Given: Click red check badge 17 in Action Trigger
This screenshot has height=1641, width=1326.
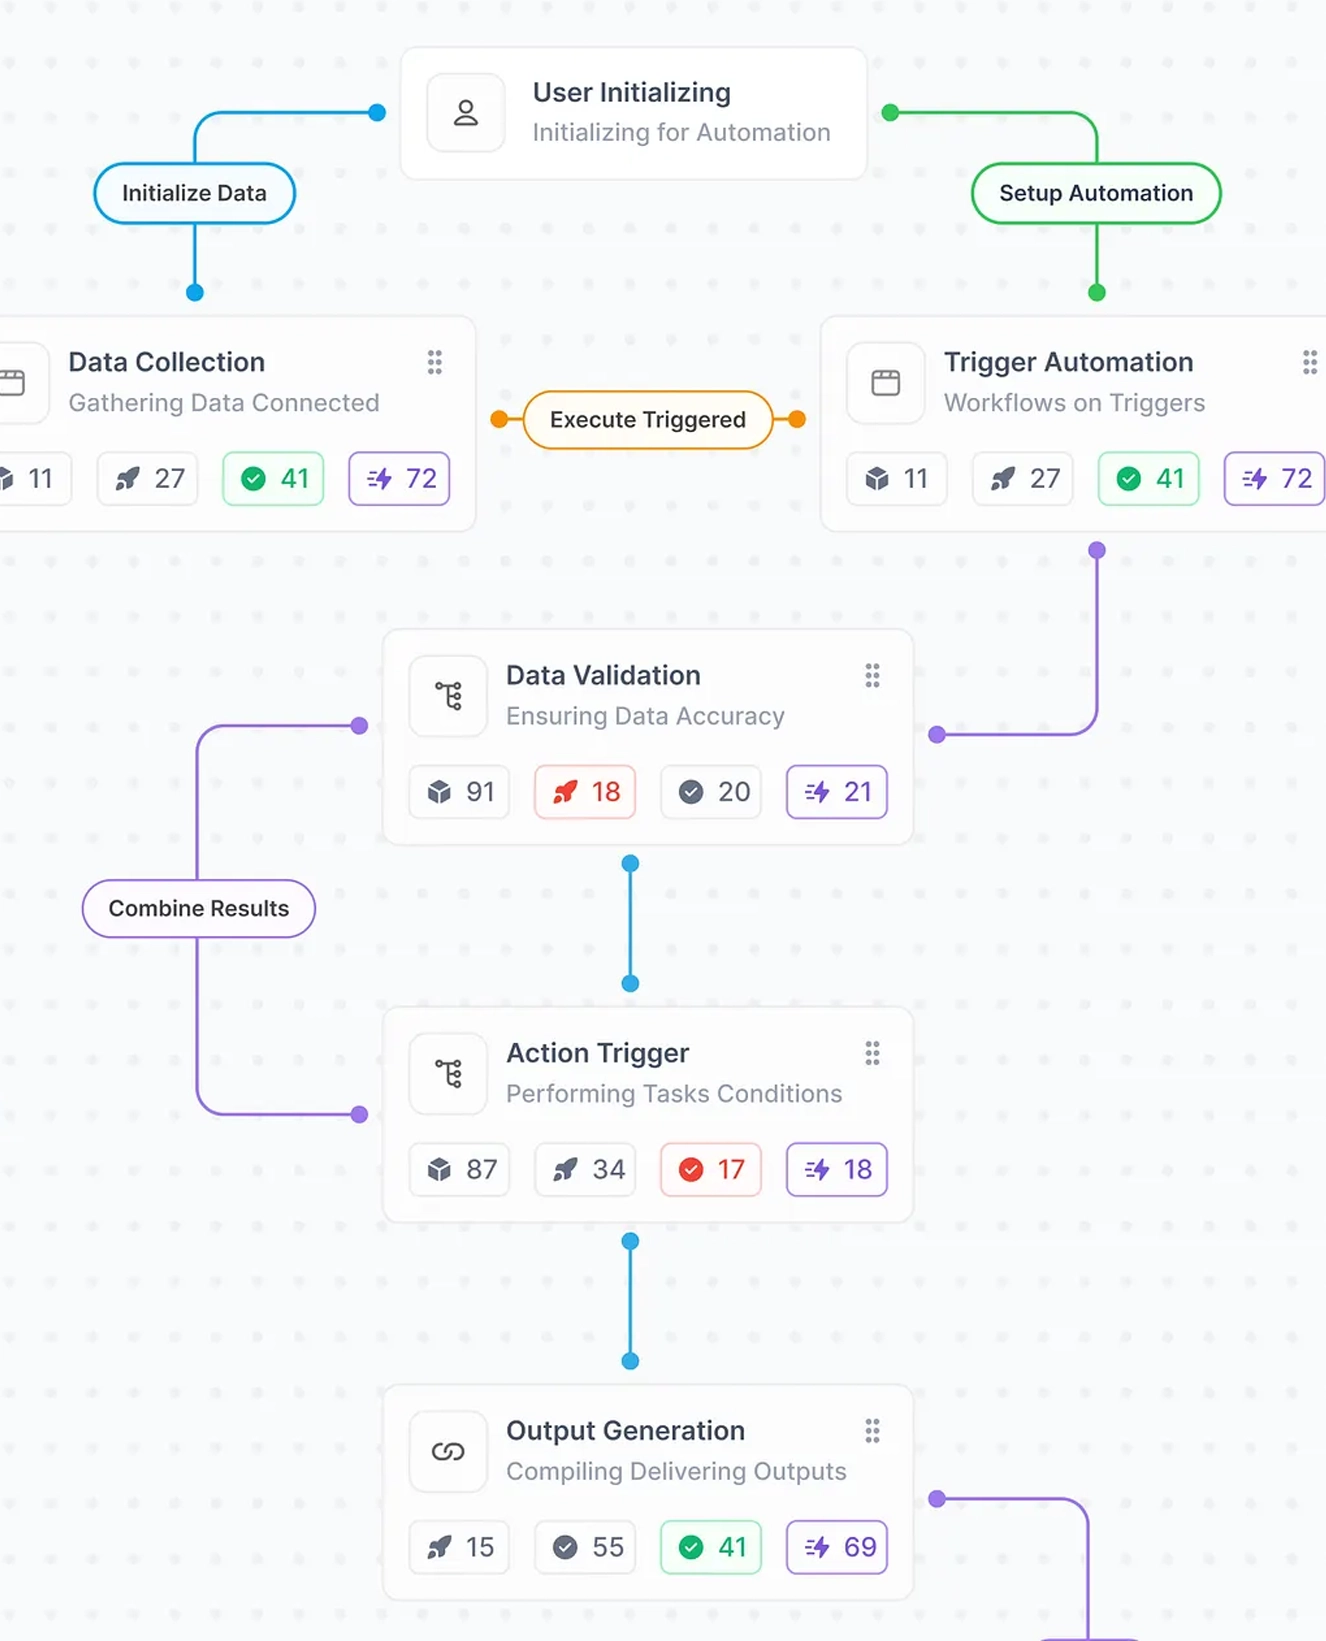Looking at the screenshot, I should point(711,1169).
